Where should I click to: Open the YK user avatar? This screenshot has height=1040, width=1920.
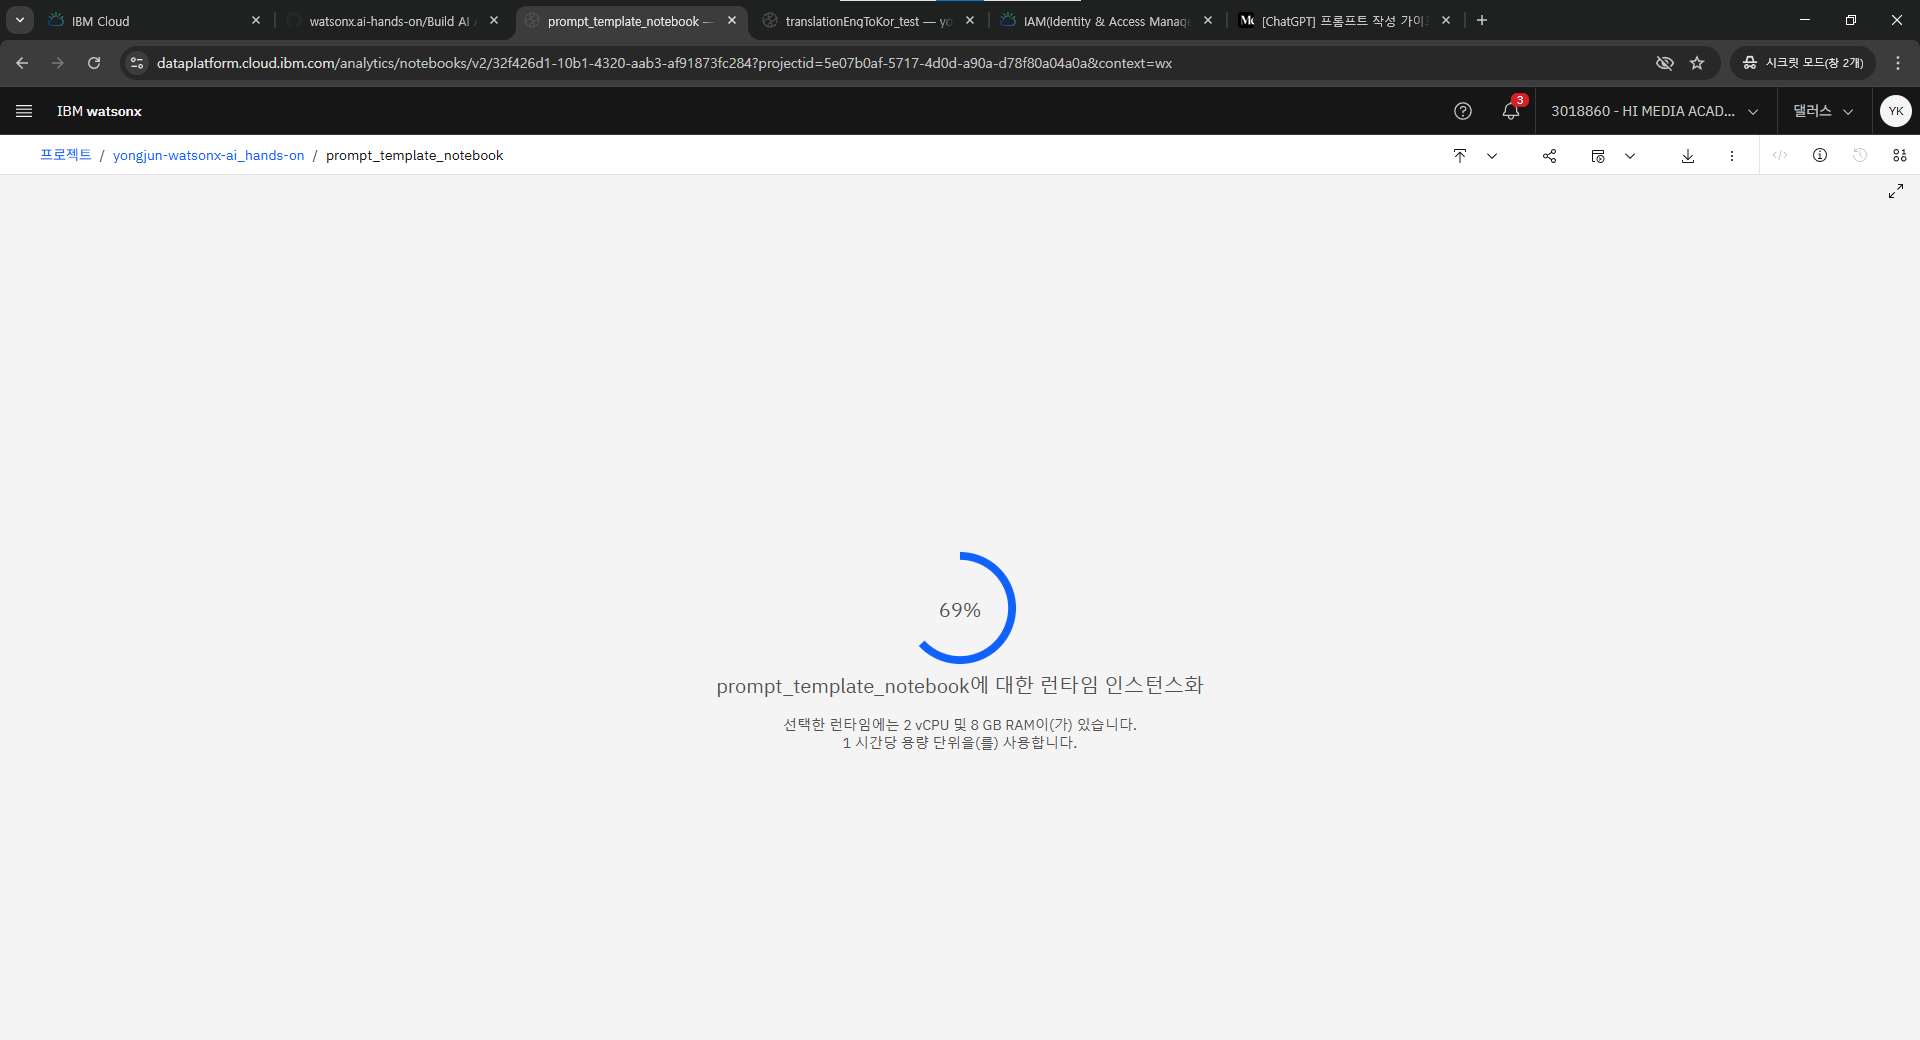click(1896, 111)
